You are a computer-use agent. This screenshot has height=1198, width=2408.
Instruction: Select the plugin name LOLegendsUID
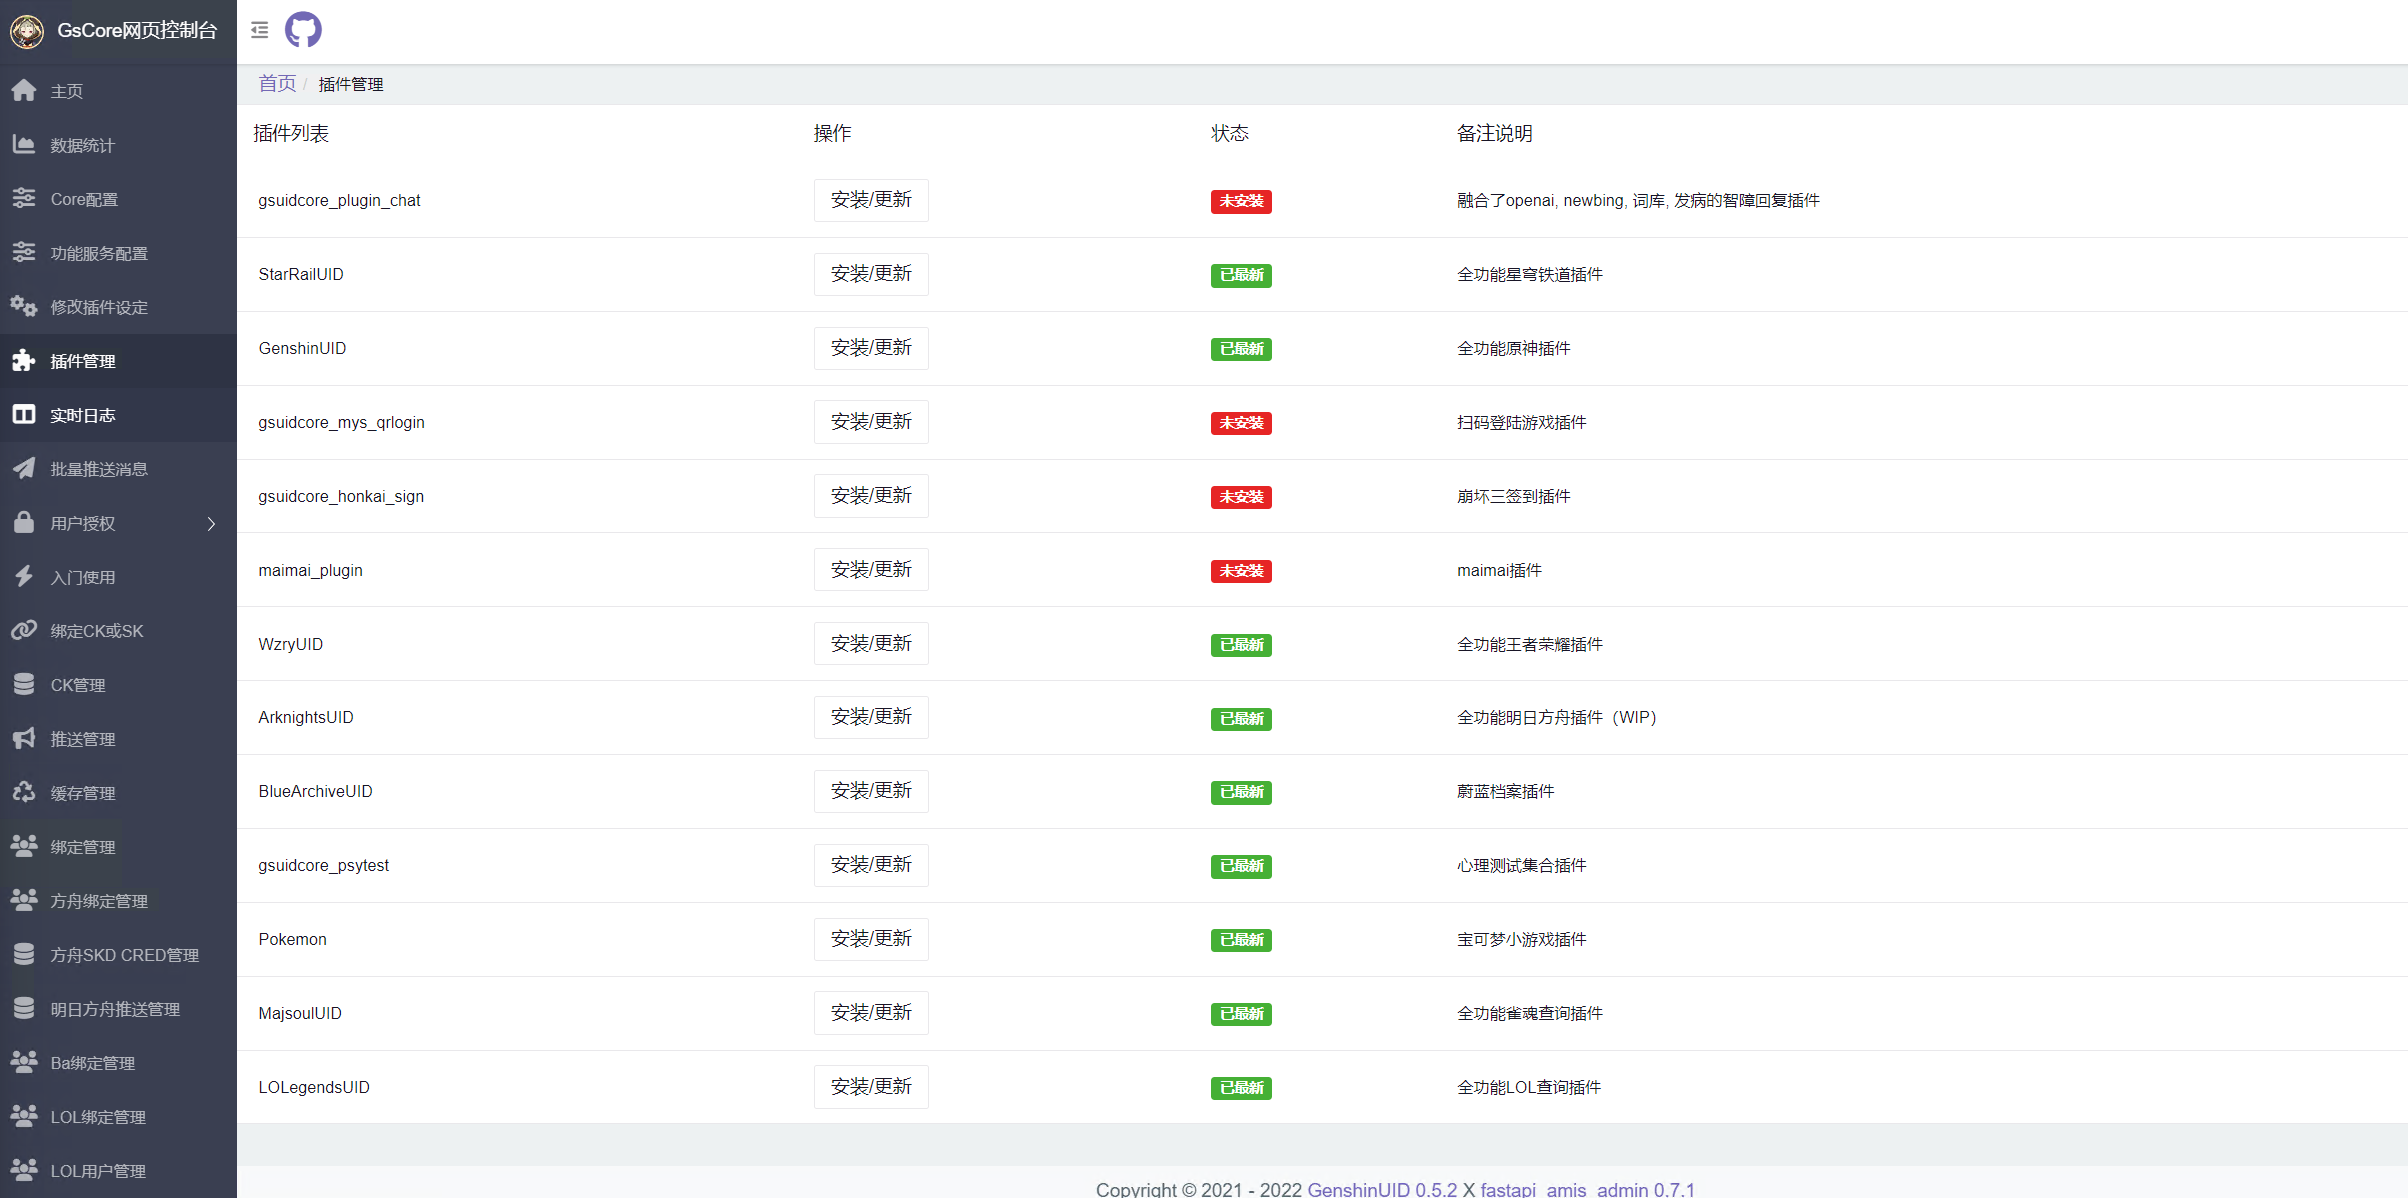[314, 1087]
